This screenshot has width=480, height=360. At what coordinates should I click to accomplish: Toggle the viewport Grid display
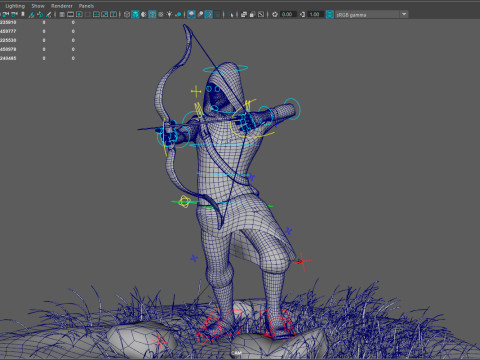[x=62, y=14]
